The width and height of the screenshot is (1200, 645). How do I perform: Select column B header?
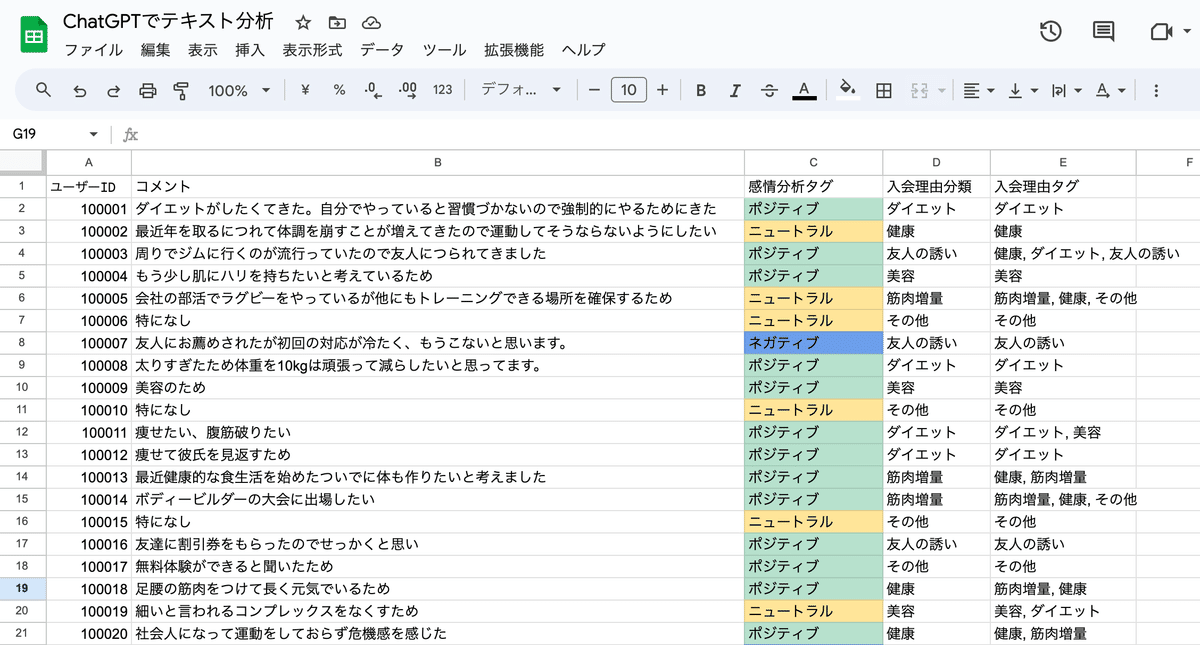438,162
